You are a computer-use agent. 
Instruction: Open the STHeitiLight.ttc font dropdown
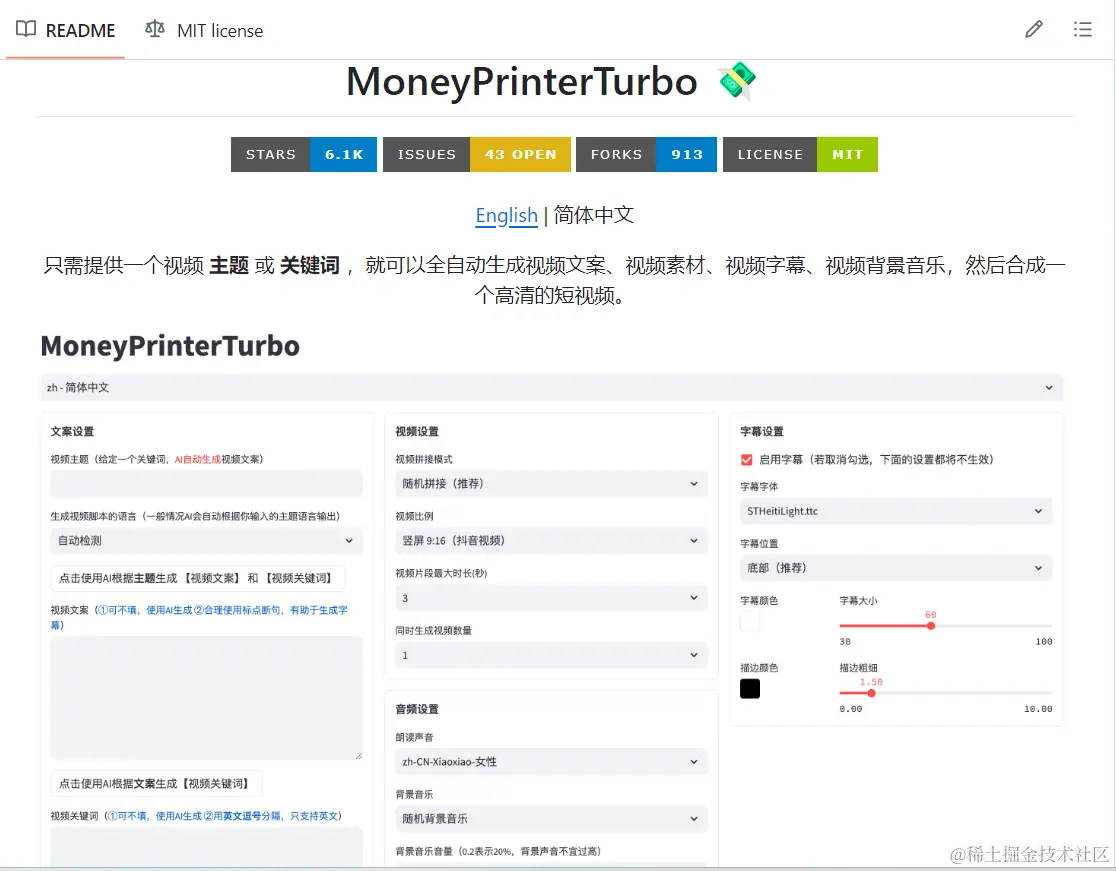click(x=896, y=511)
